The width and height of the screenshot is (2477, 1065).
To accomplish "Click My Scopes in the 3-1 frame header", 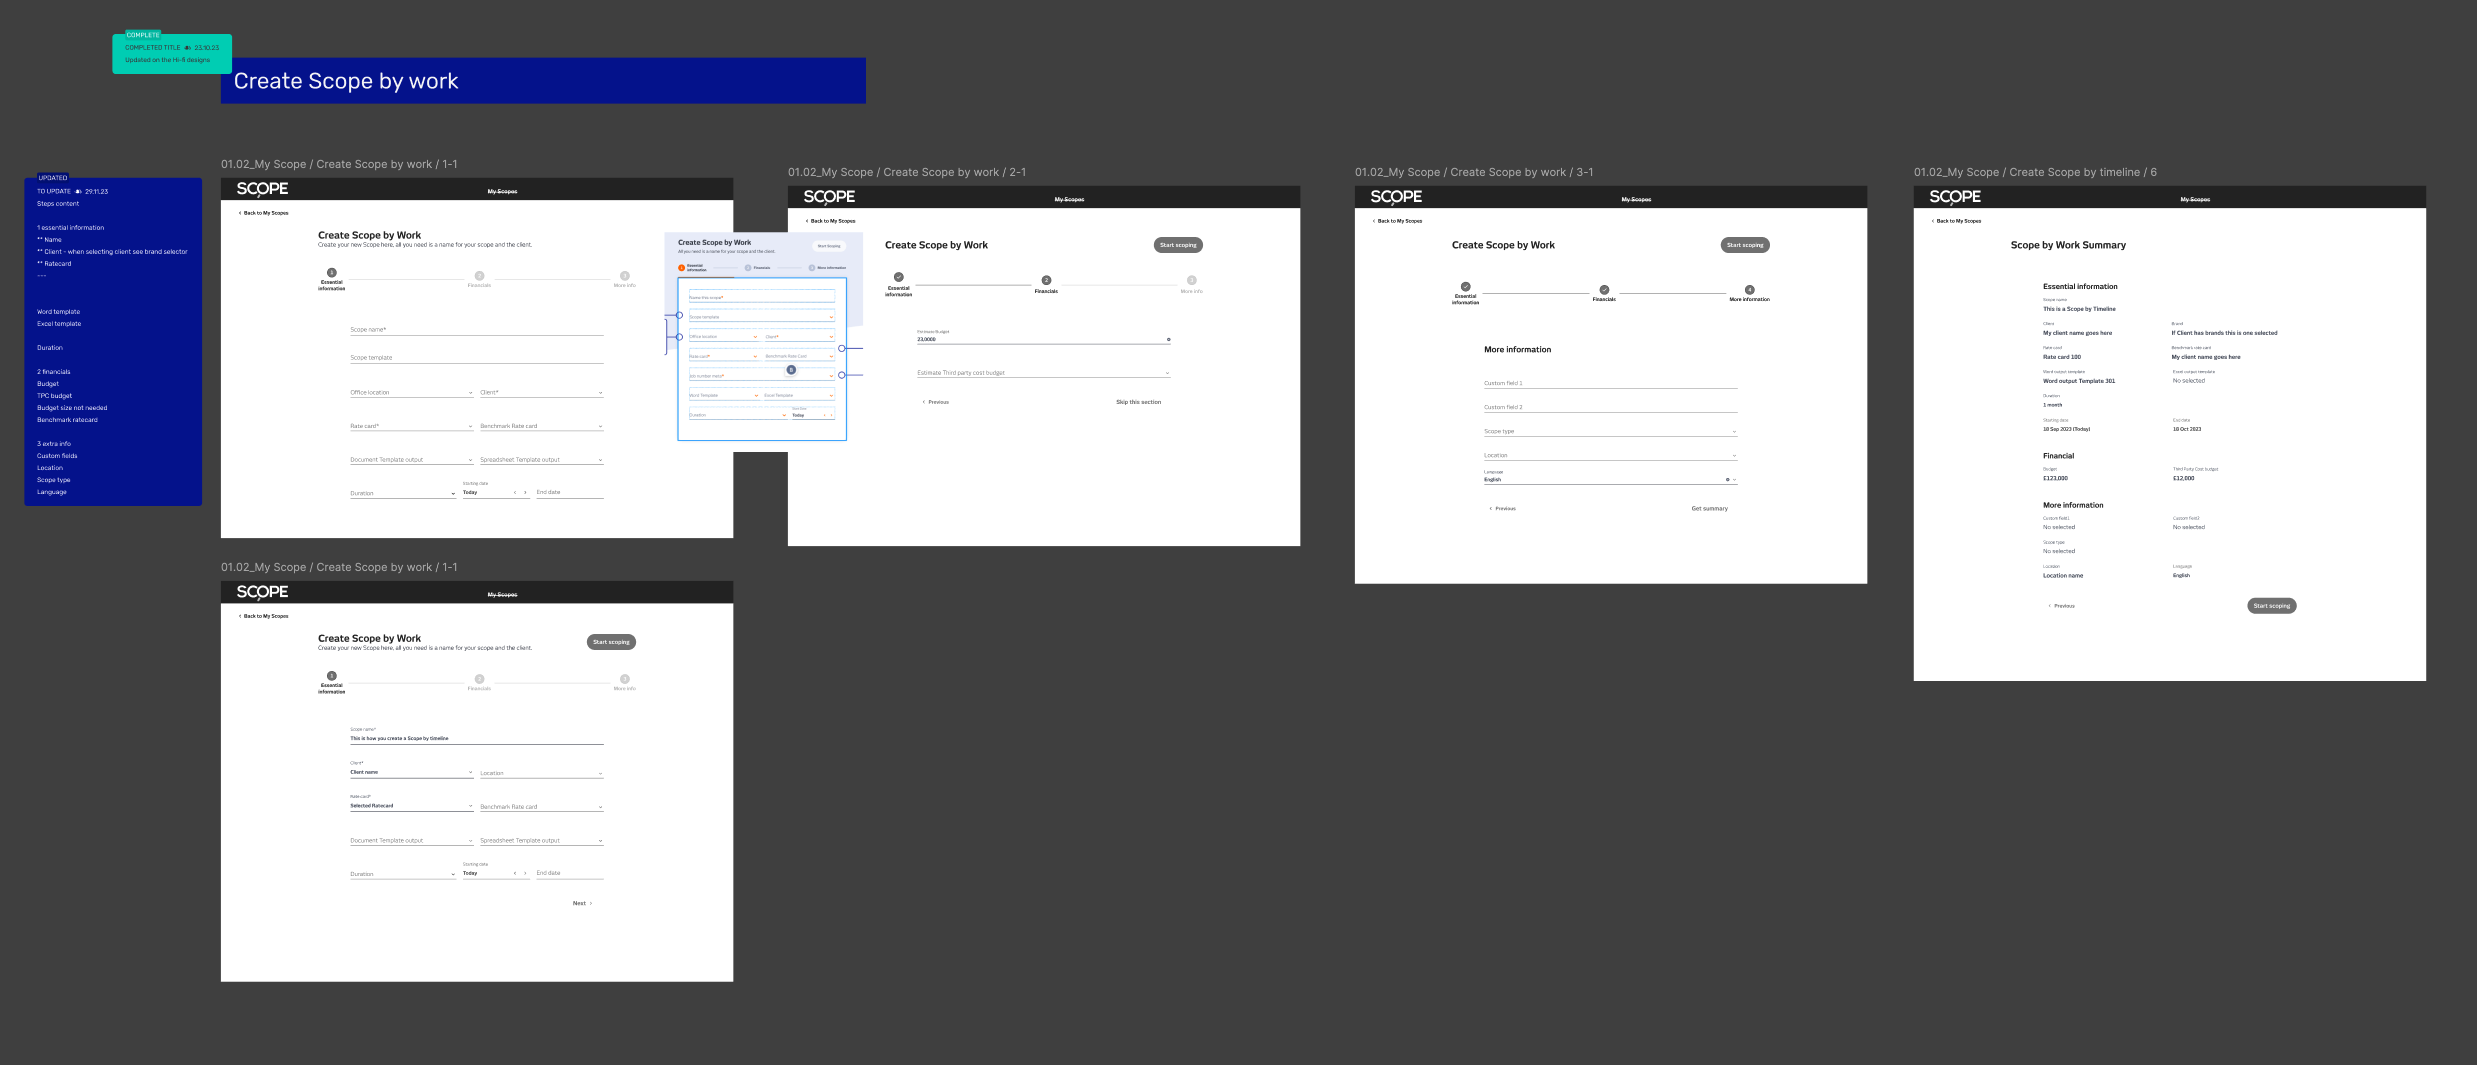I will click(x=1636, y=199).
